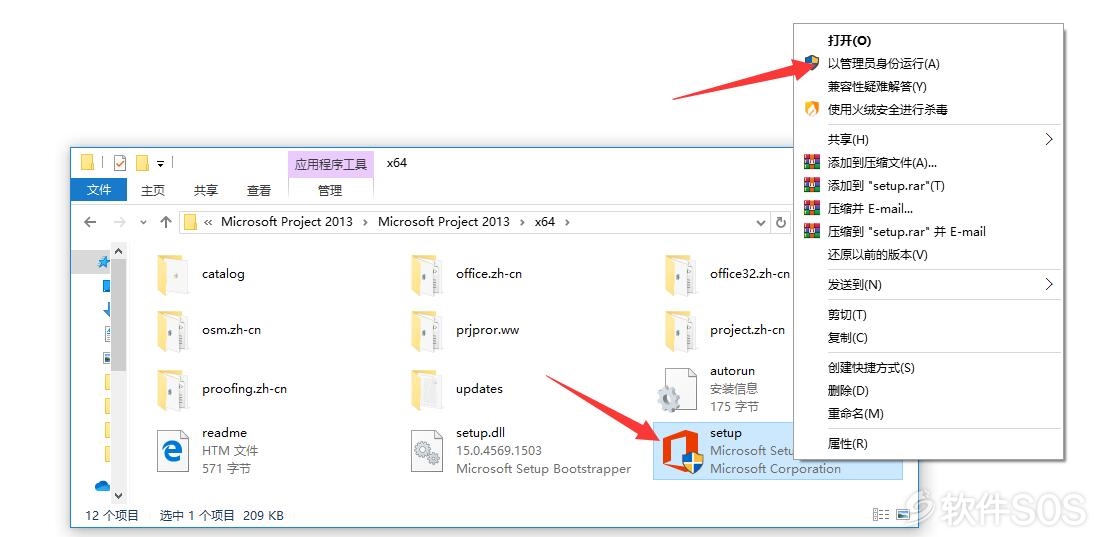Screen dimensions: 1103x537
Task: Select 创建快捷方式(S) entry
Action: 929,367
